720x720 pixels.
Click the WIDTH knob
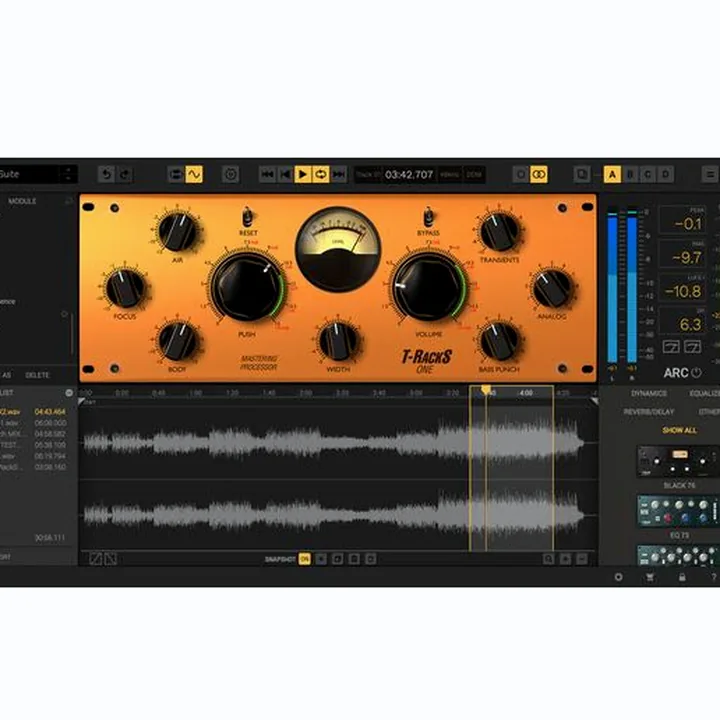coord(338,341)
